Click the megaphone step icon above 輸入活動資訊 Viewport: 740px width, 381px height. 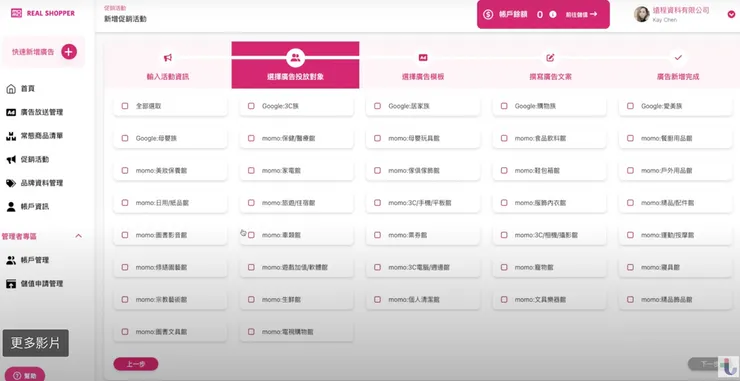click(168, 58)
